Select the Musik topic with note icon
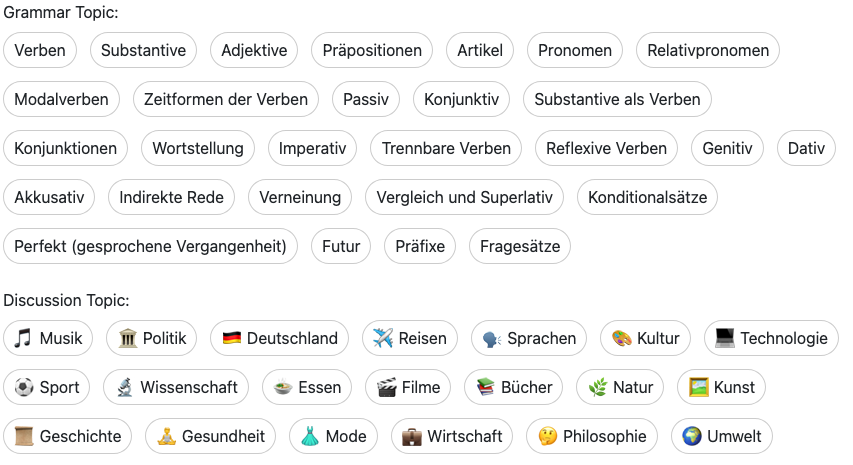 pos(48,338)
